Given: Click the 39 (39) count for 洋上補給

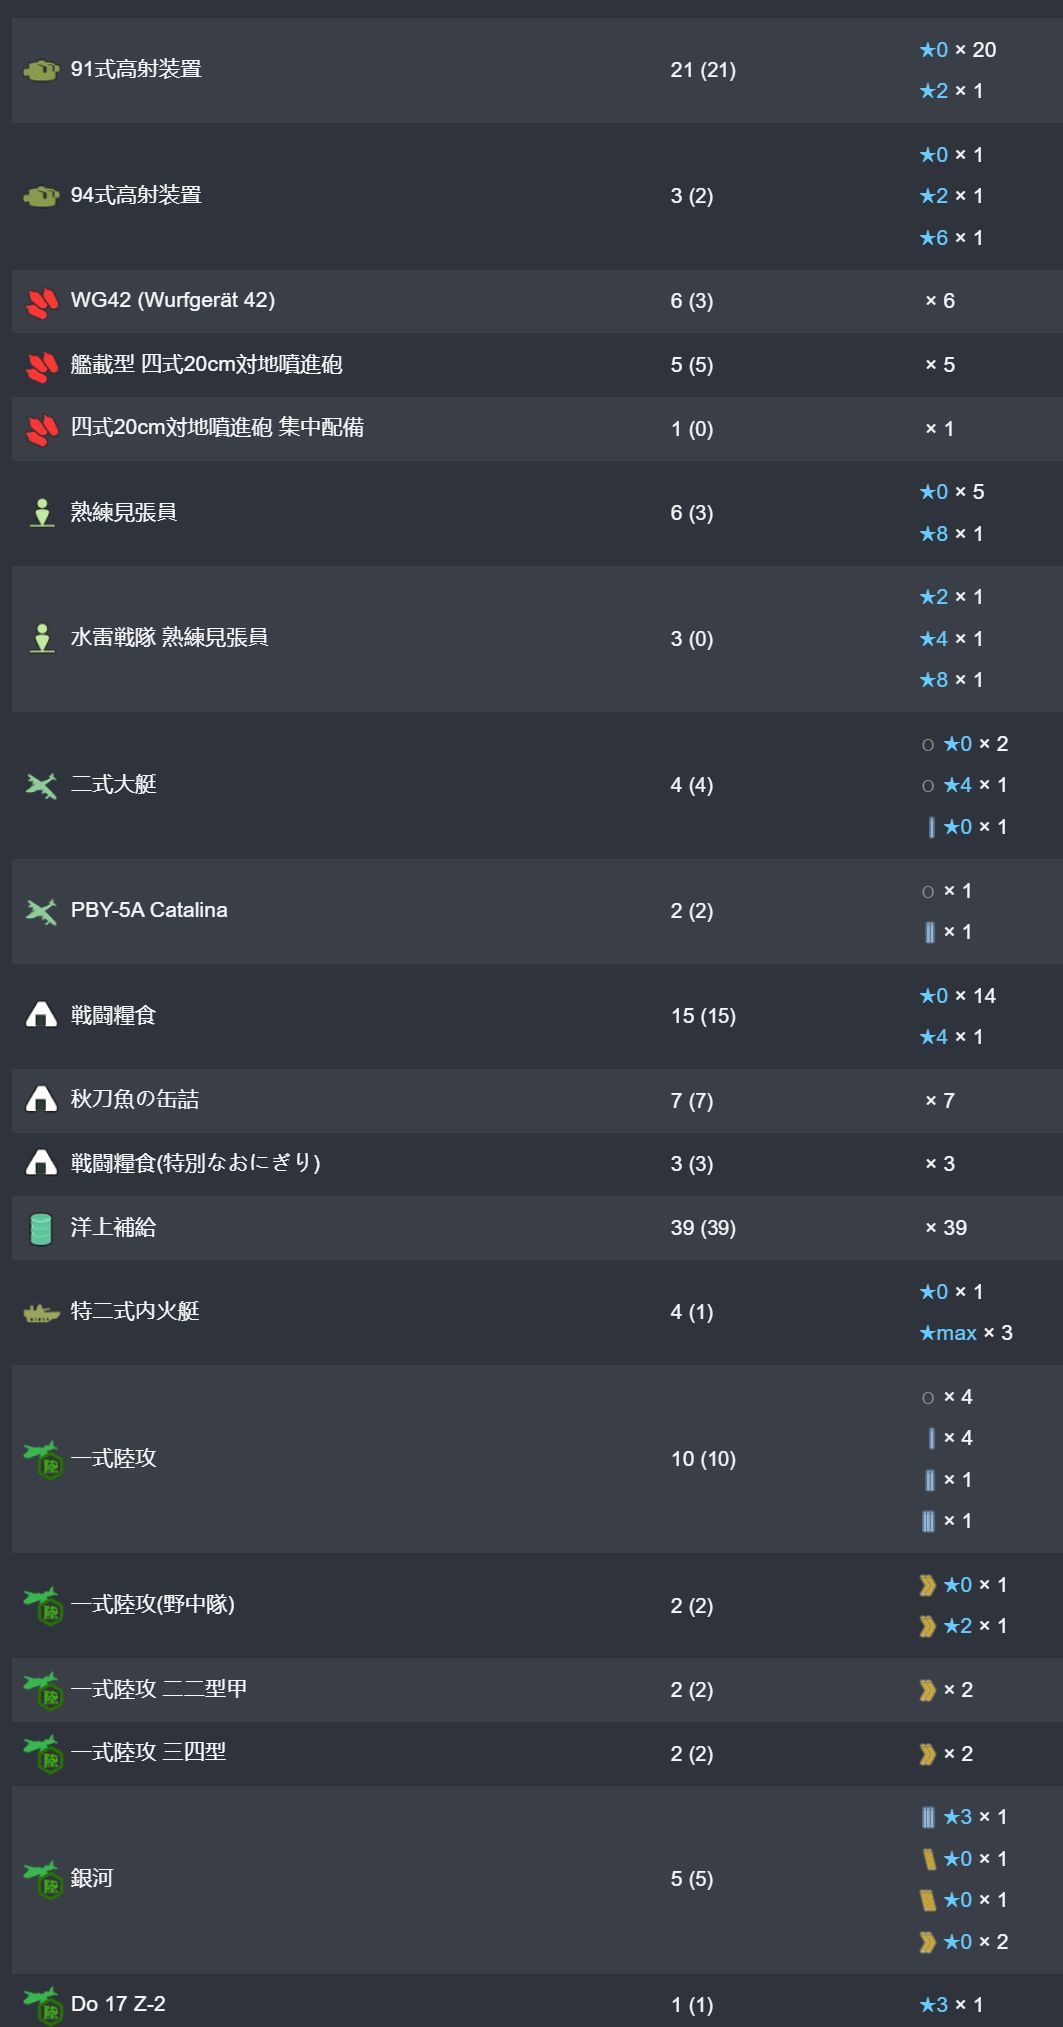Looking at the screenshot, I should [703, 1228].
